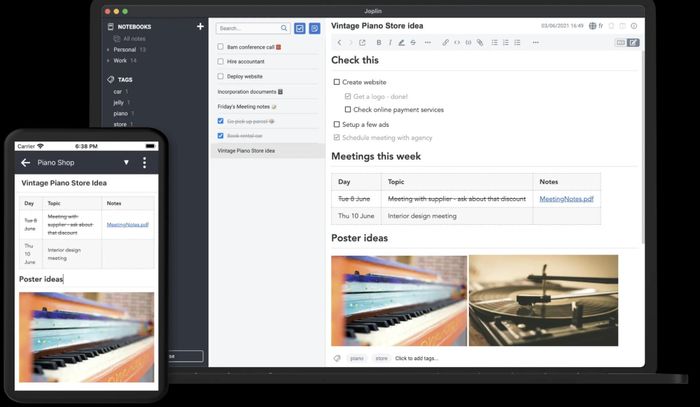Click the store tag chip below the note
700x407 pixels.
pos(381,358)
